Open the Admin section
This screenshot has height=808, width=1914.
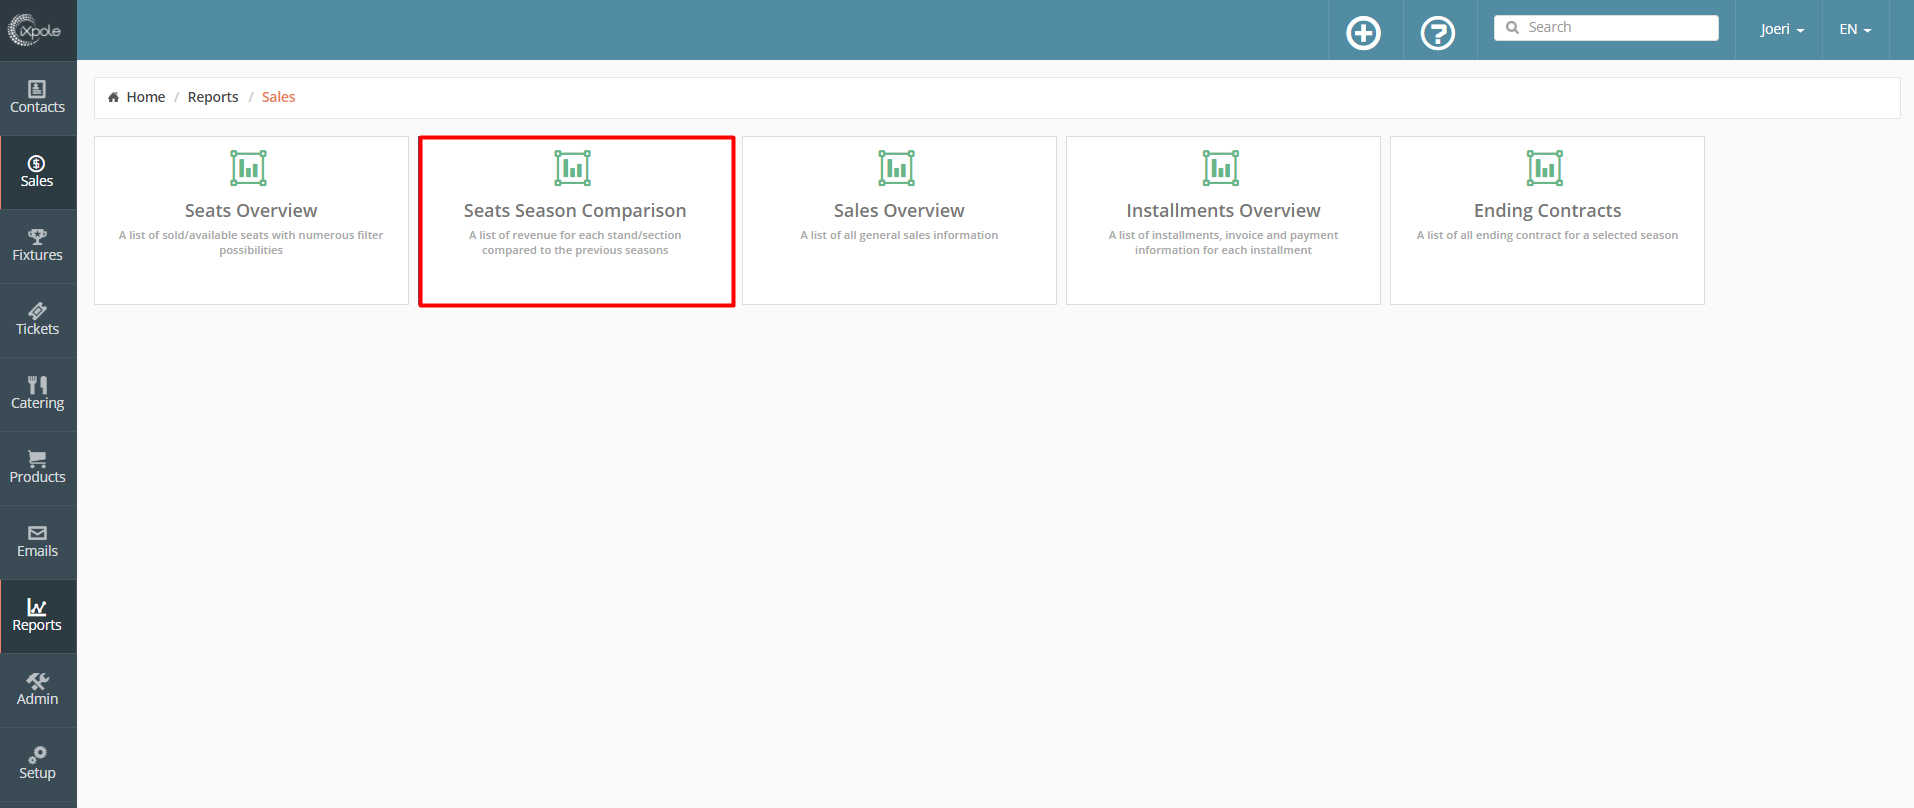[x=38, y=690]
